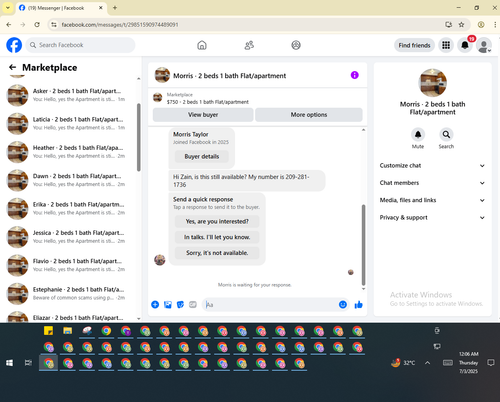
Task: Expand Privacy & support section
Action: [432, 218]
